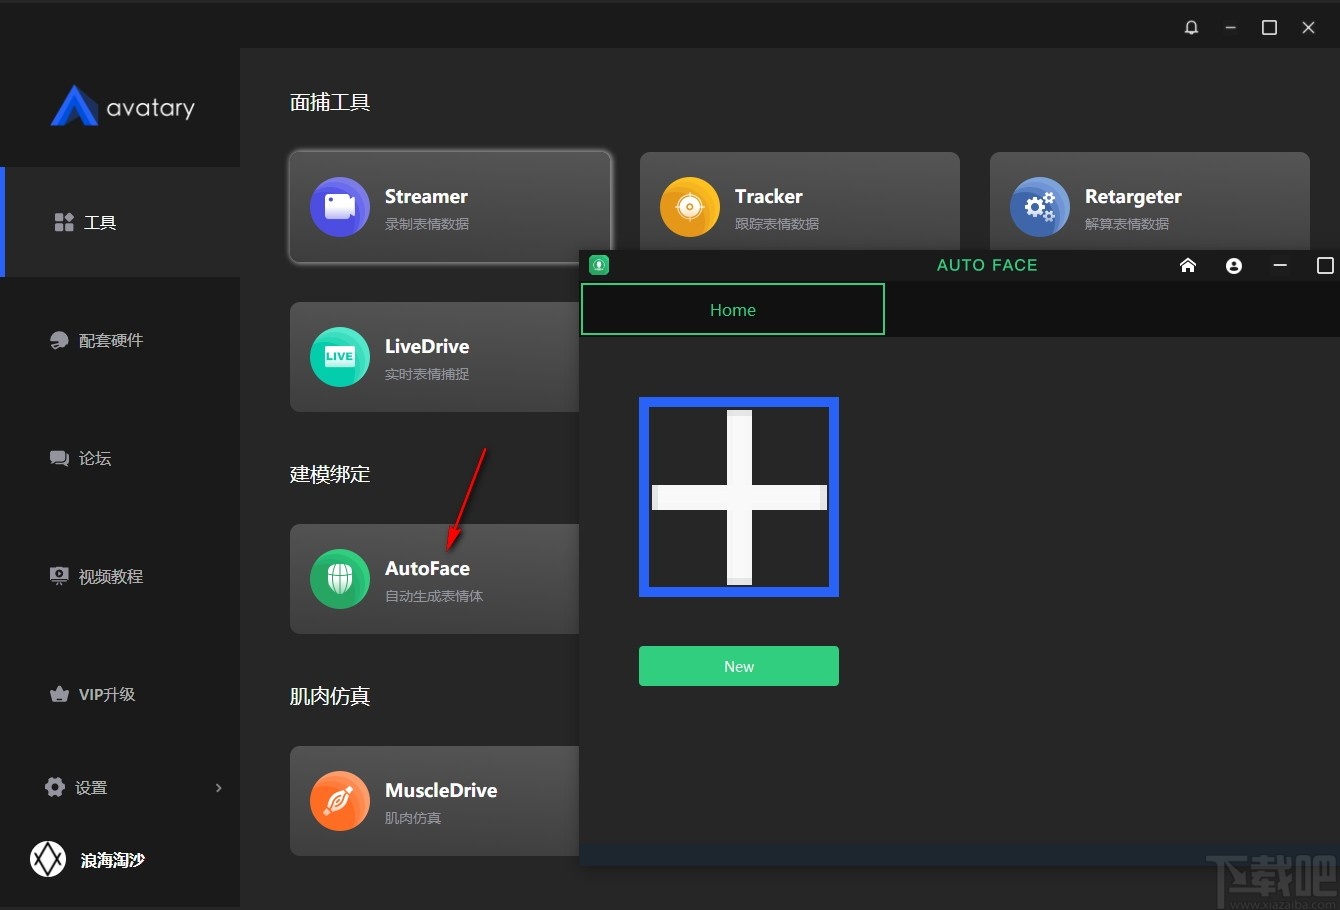Click the Home icon in Auto Face window
The height and width of the screenshot is (910, 1340).
(x=1188, y=265)
